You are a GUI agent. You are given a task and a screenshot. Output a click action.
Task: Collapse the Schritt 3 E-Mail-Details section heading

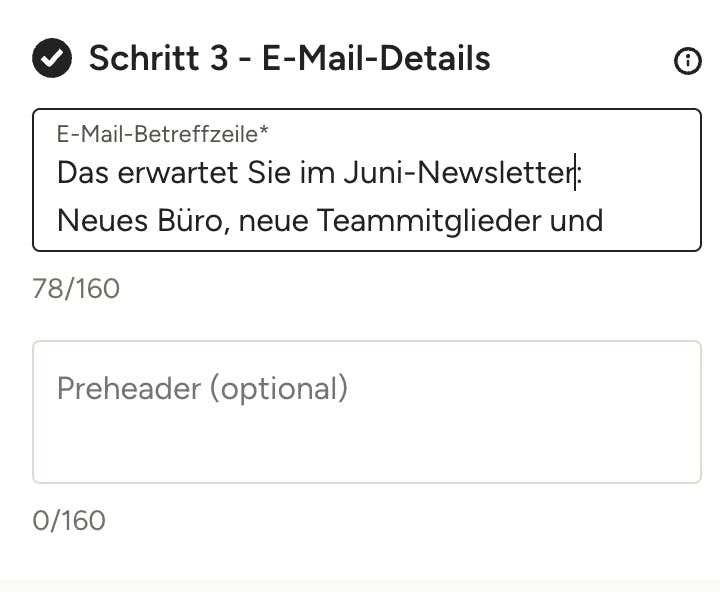pos(289,59)
